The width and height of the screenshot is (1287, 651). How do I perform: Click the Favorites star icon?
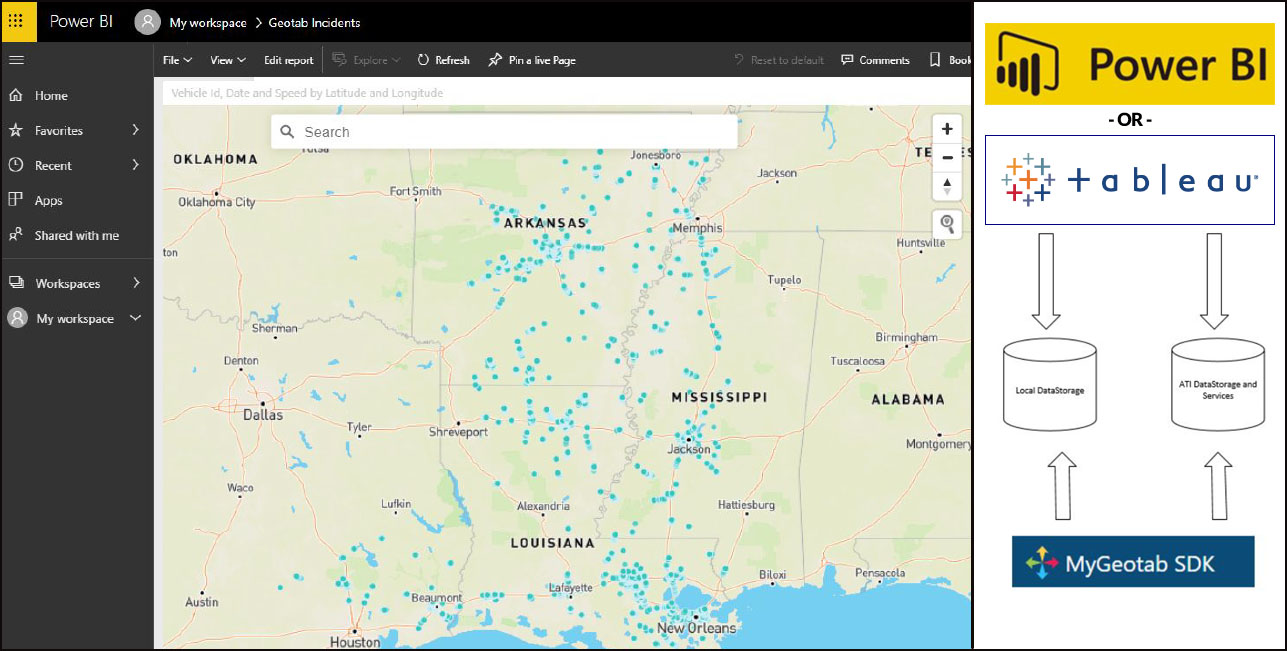[x=16, y=131]
